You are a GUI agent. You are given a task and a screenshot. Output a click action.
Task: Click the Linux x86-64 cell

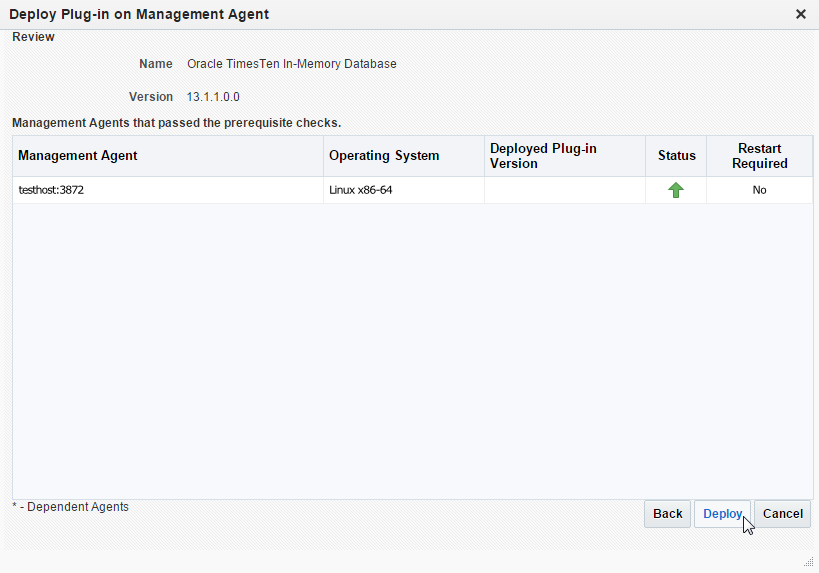[404, 190]
